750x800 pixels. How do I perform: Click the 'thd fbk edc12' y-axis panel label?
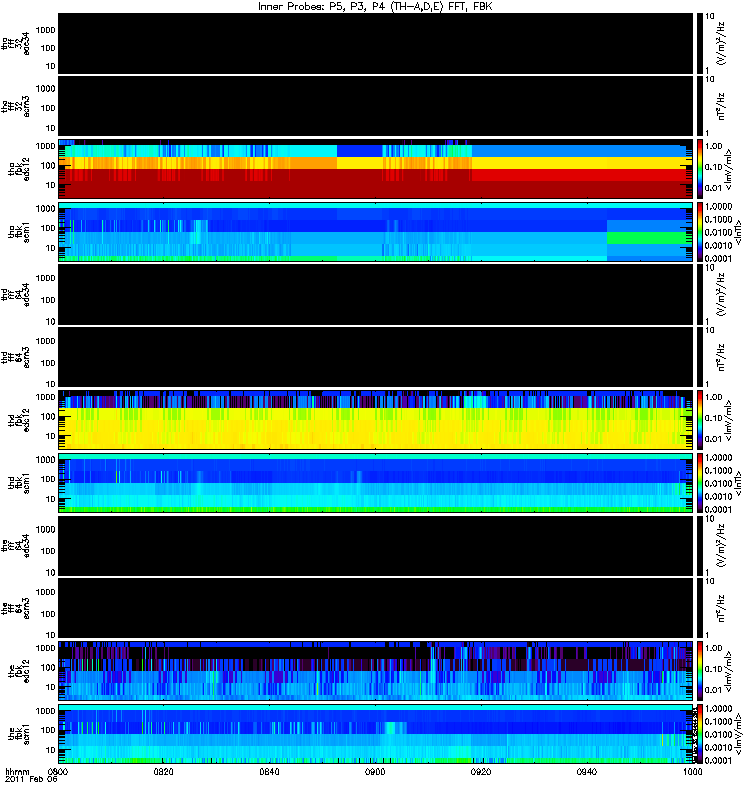(x=19, y=420)
